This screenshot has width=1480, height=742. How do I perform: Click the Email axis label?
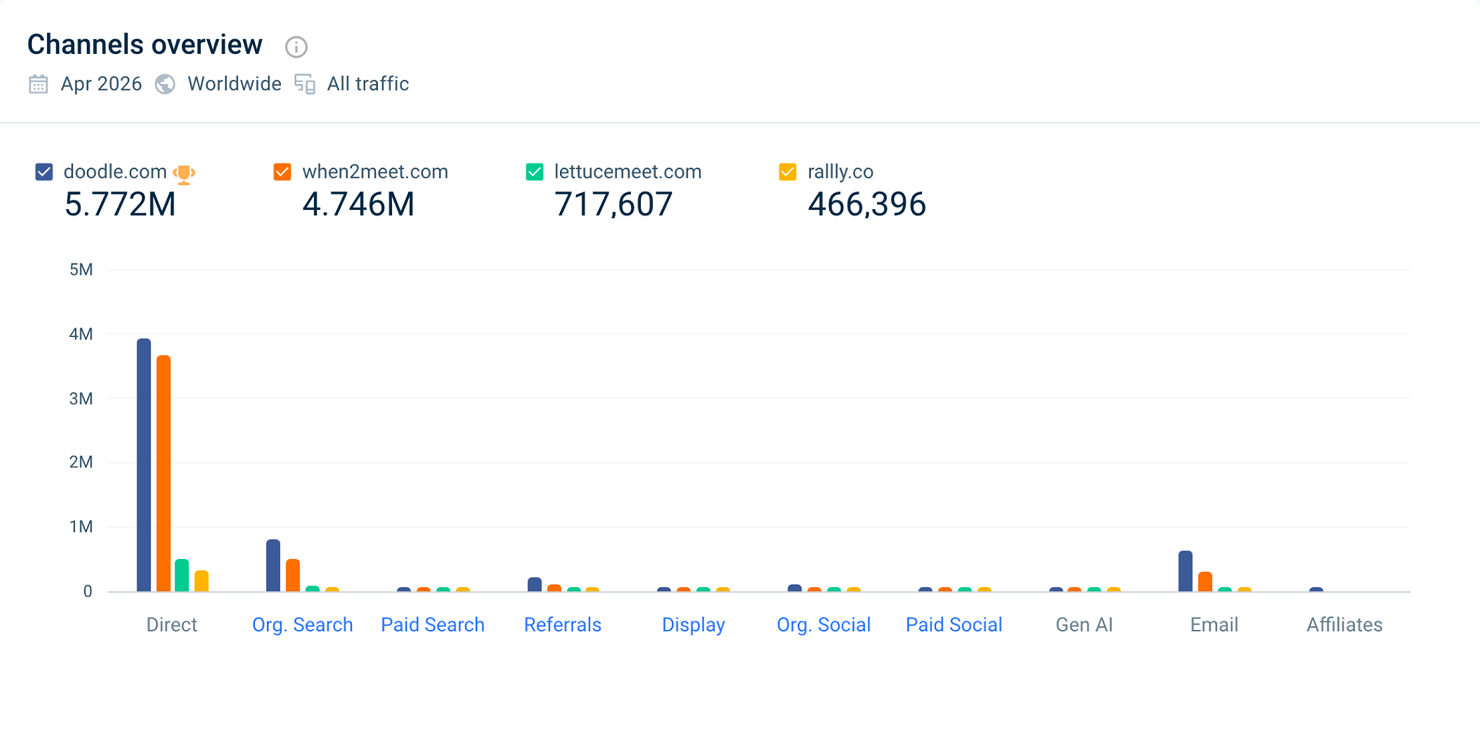1214,625
